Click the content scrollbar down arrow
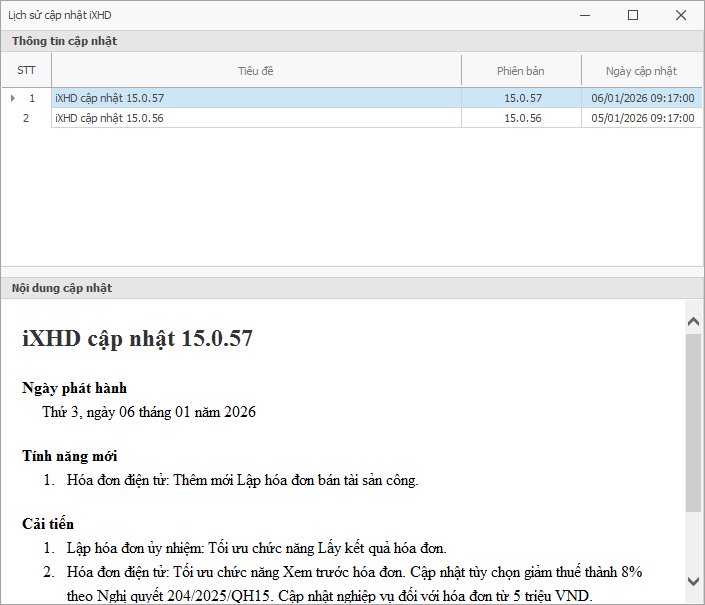Viewport: 705px width, 605px height. (x=693, y=581)
